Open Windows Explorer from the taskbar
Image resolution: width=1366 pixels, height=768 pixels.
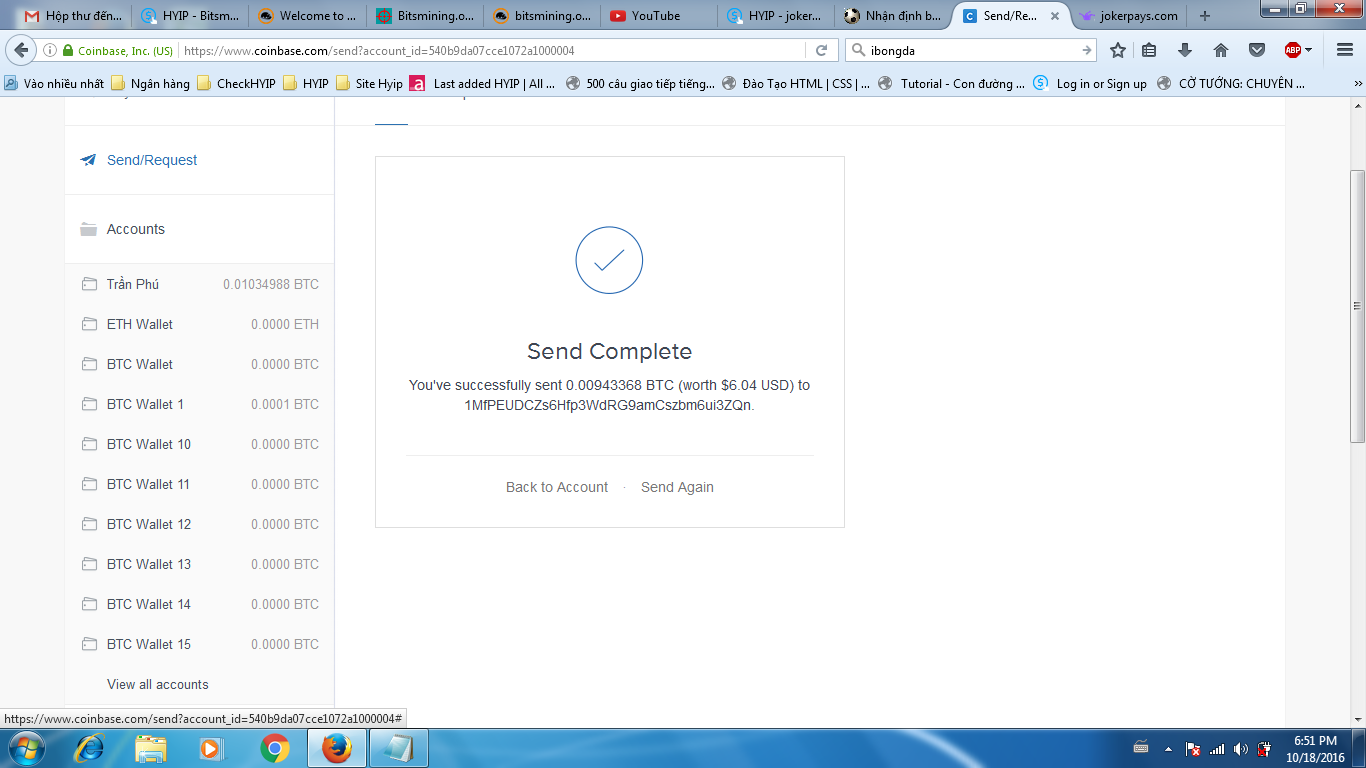coord(151,748)
